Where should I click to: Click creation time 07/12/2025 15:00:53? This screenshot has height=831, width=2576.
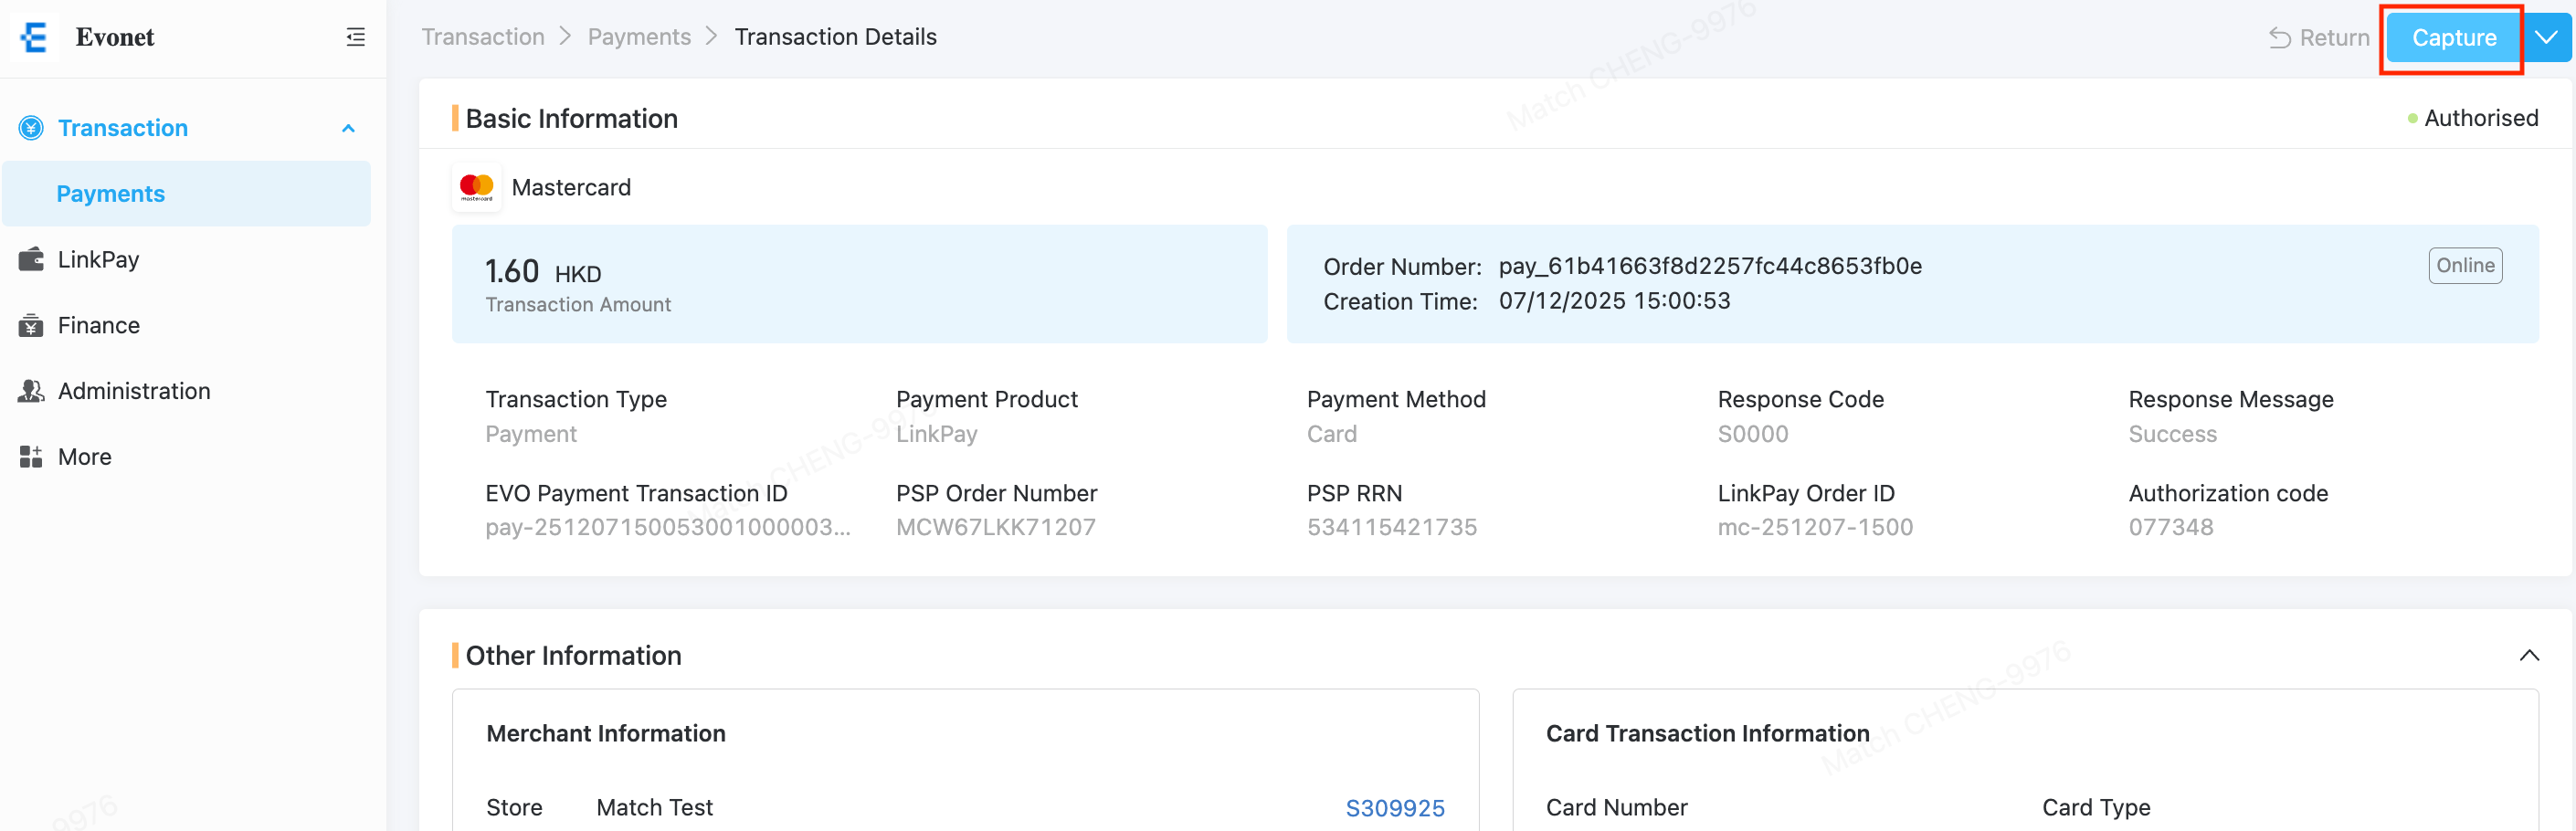[x=1614, y=301]
